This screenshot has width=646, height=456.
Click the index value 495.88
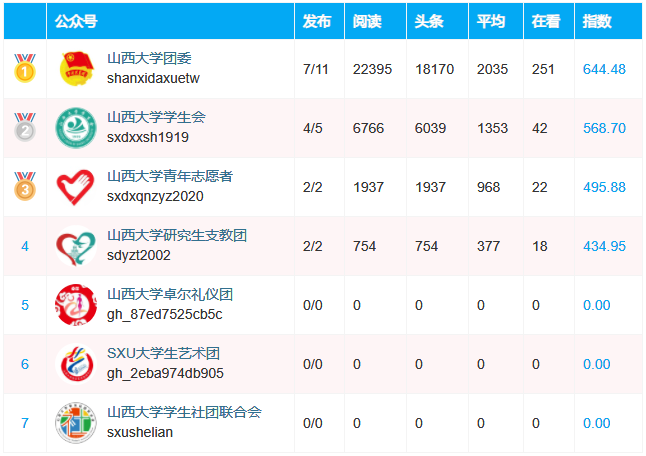(604, 187)
